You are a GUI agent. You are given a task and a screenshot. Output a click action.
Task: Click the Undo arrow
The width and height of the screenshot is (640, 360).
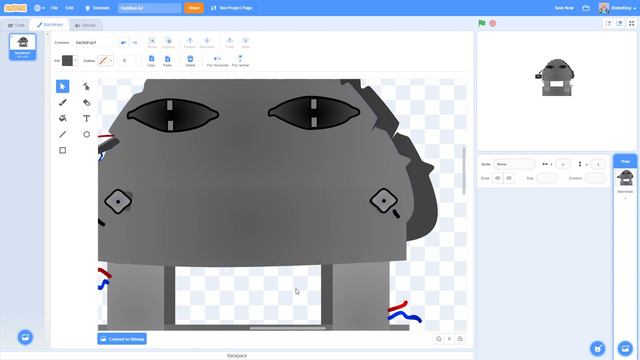click(x=123, y=42)
